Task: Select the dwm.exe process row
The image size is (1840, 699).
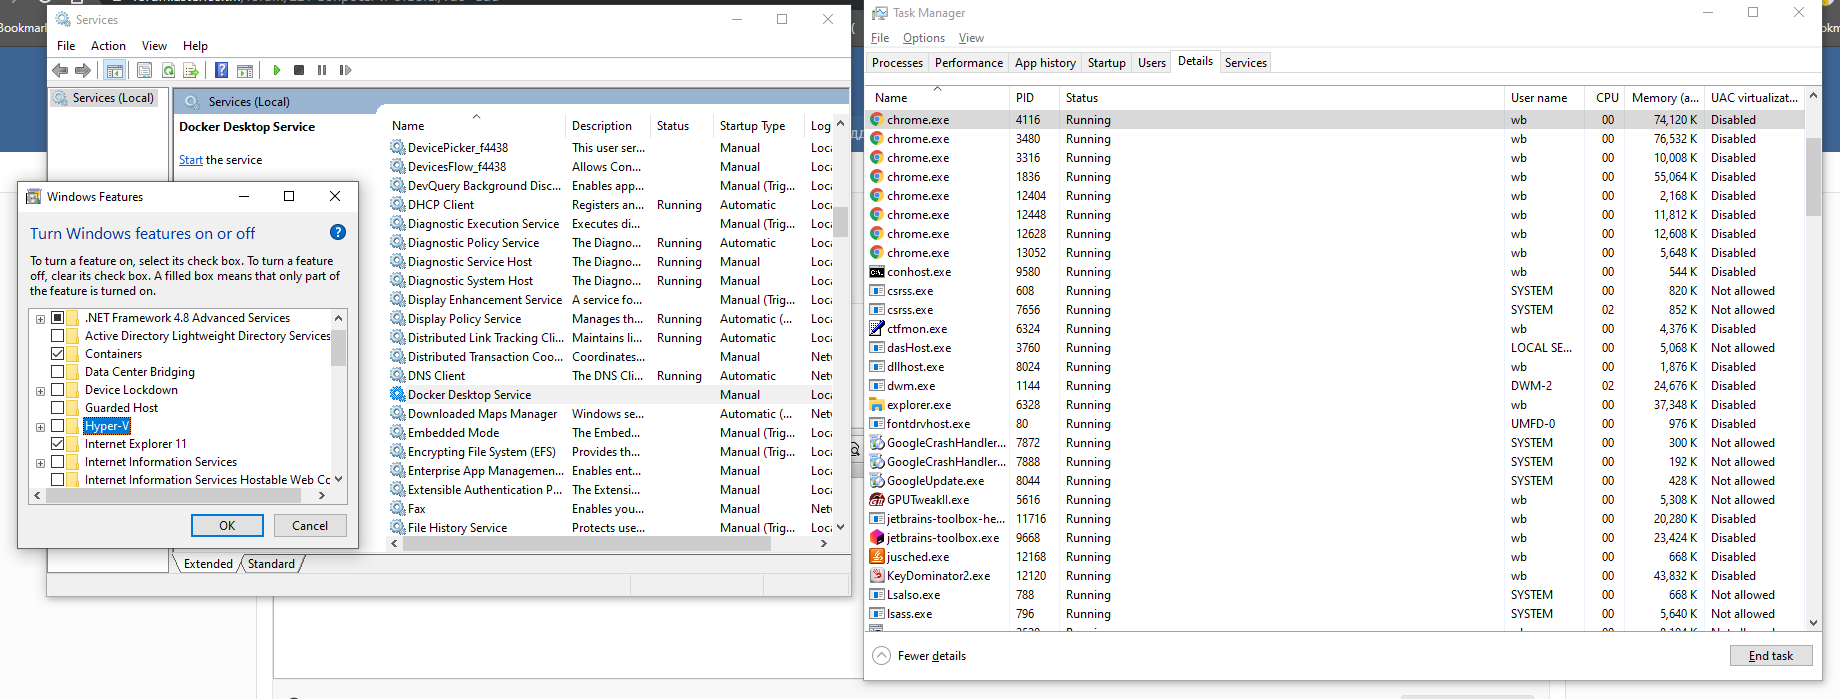Action: (1336, 386)
